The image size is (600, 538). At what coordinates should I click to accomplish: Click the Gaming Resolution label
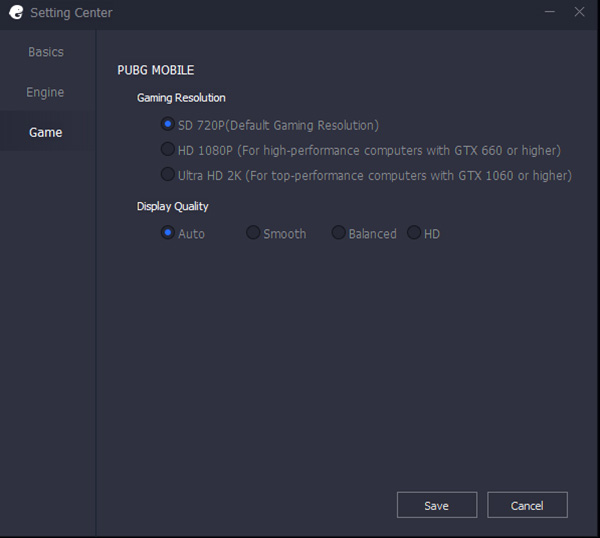(x=181, y=98)
